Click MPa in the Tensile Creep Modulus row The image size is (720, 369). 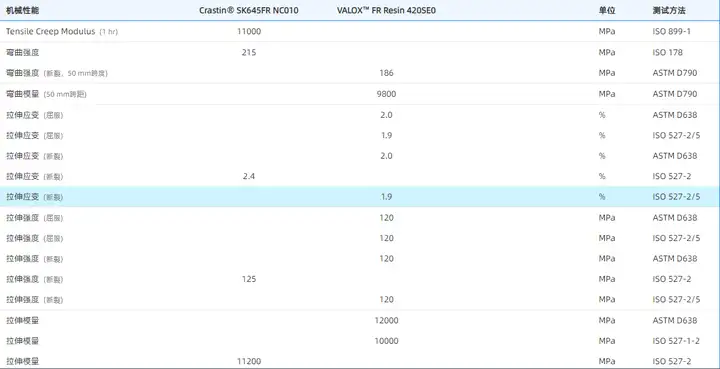pos(607,32)
